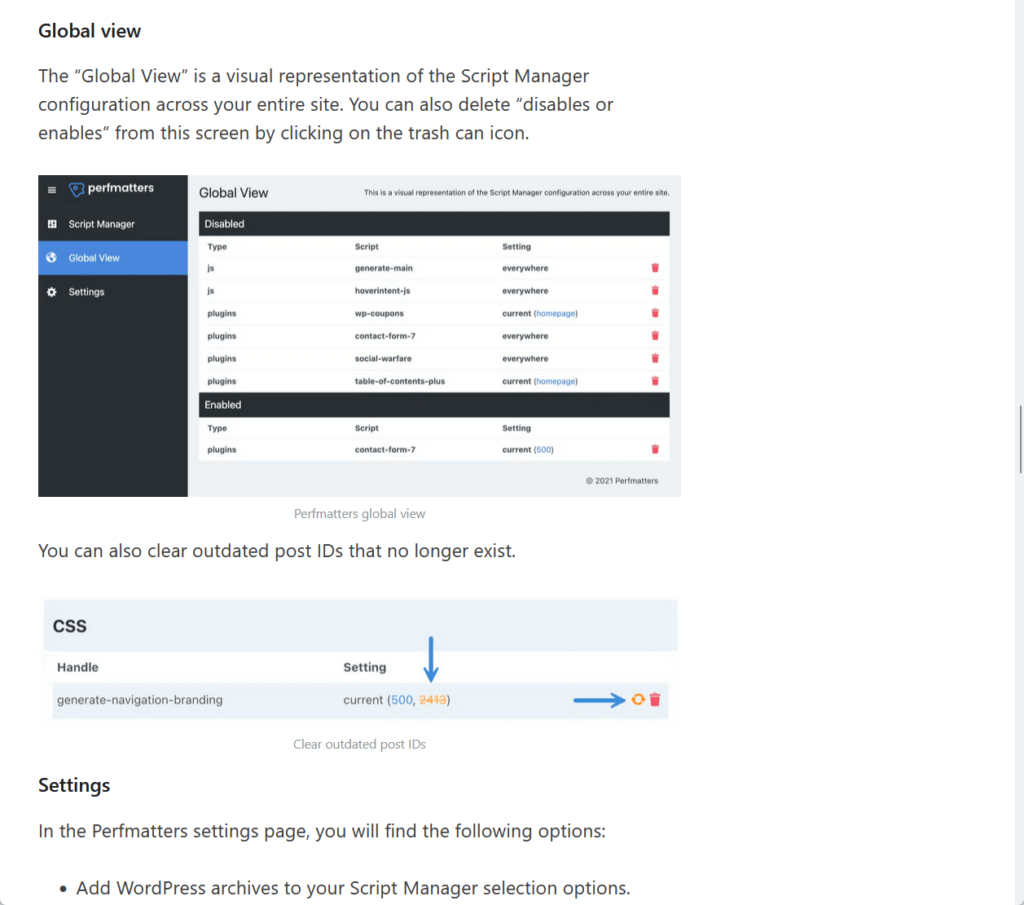The image size is (1024, 905).
Task: Click the "Disabled" section header bar
Action: (434, 224)
